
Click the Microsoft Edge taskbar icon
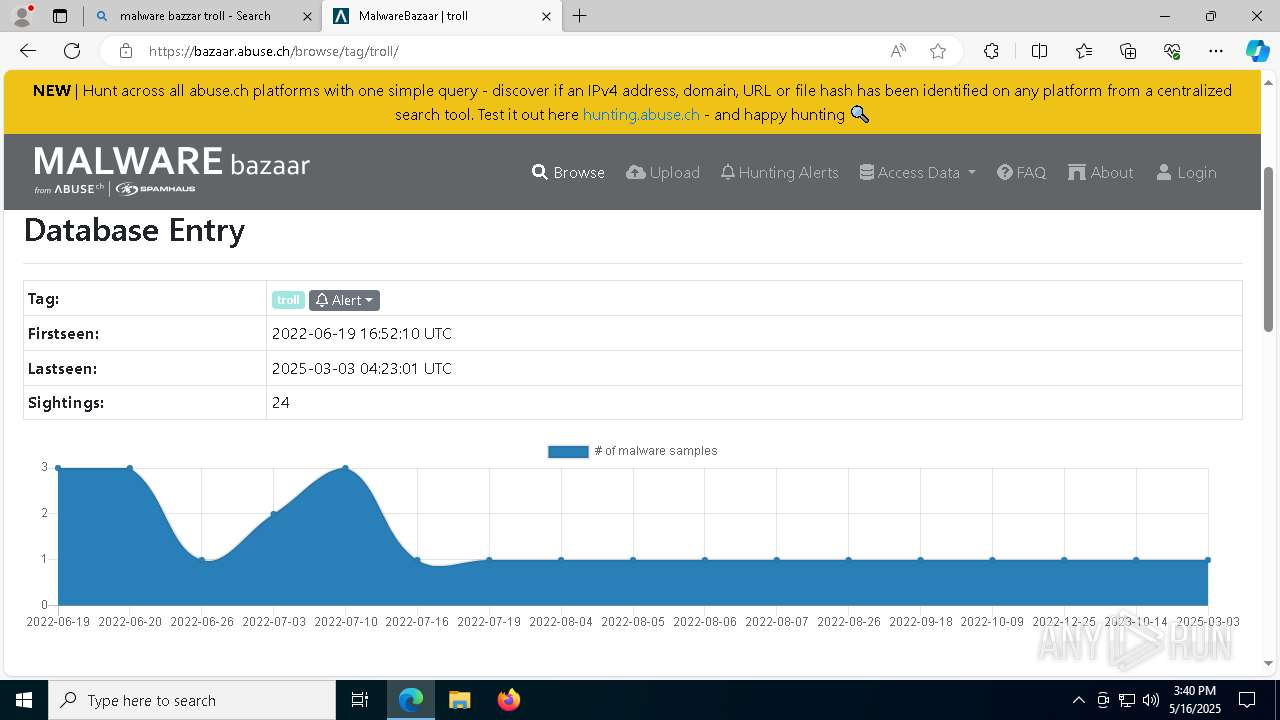(x=411, y=700)
